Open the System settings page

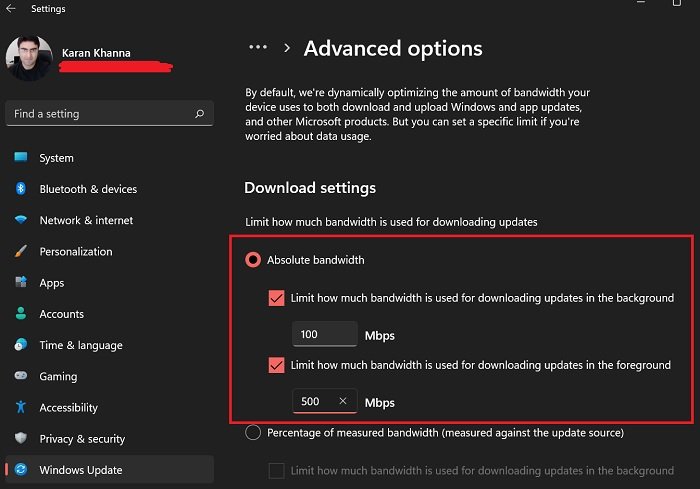click(x=56, y=158)
